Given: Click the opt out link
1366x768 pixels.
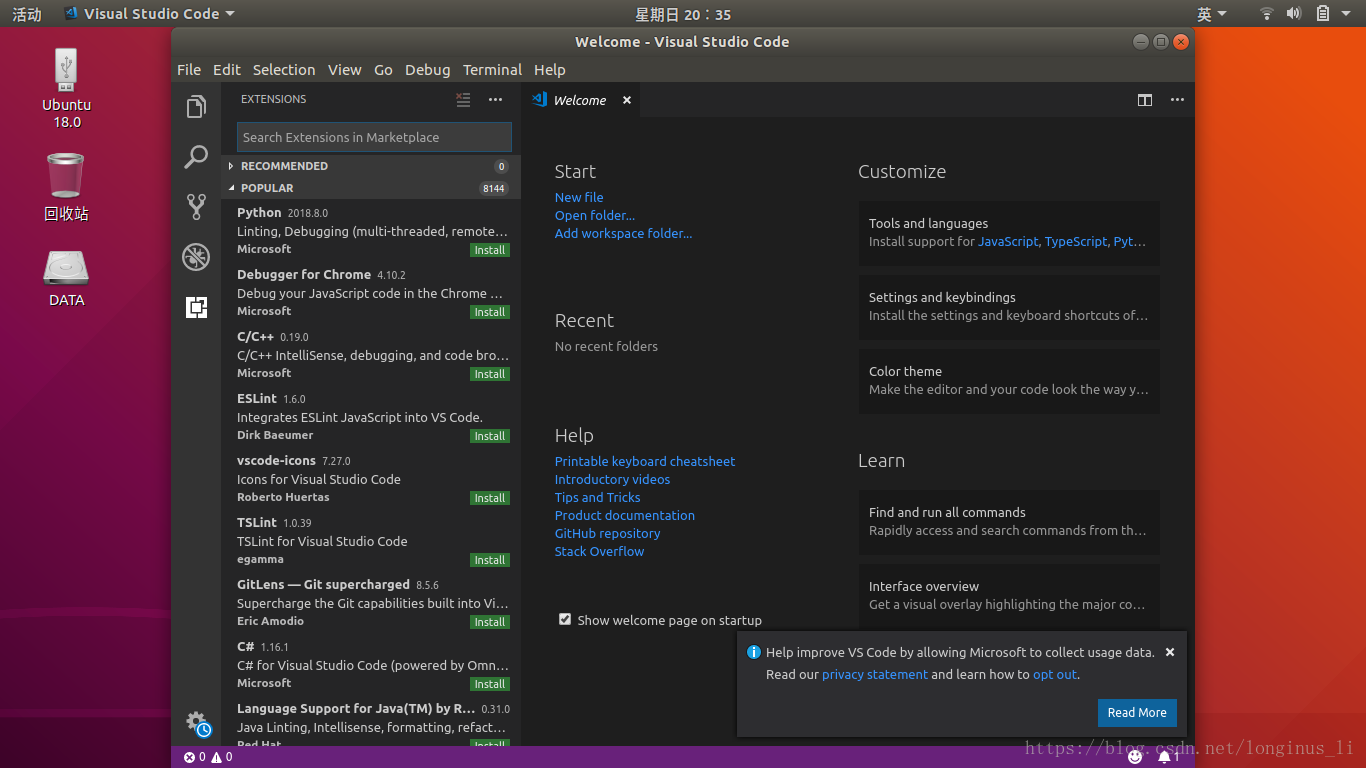Looking at the screenshot, I should 1055,674.
